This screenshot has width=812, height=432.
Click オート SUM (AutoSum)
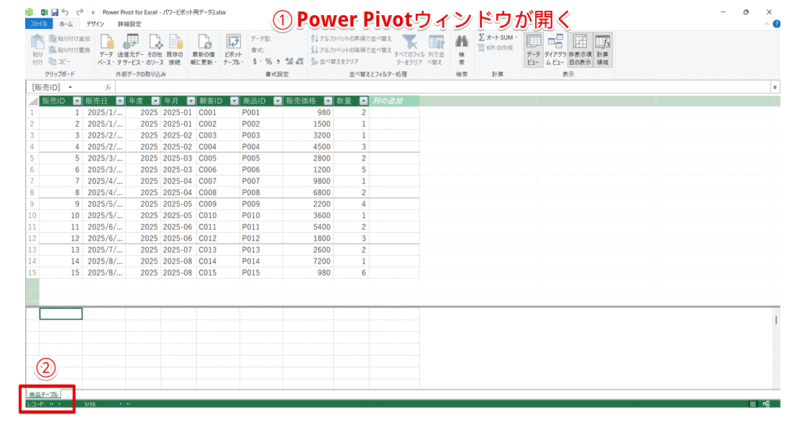[498, 37]
